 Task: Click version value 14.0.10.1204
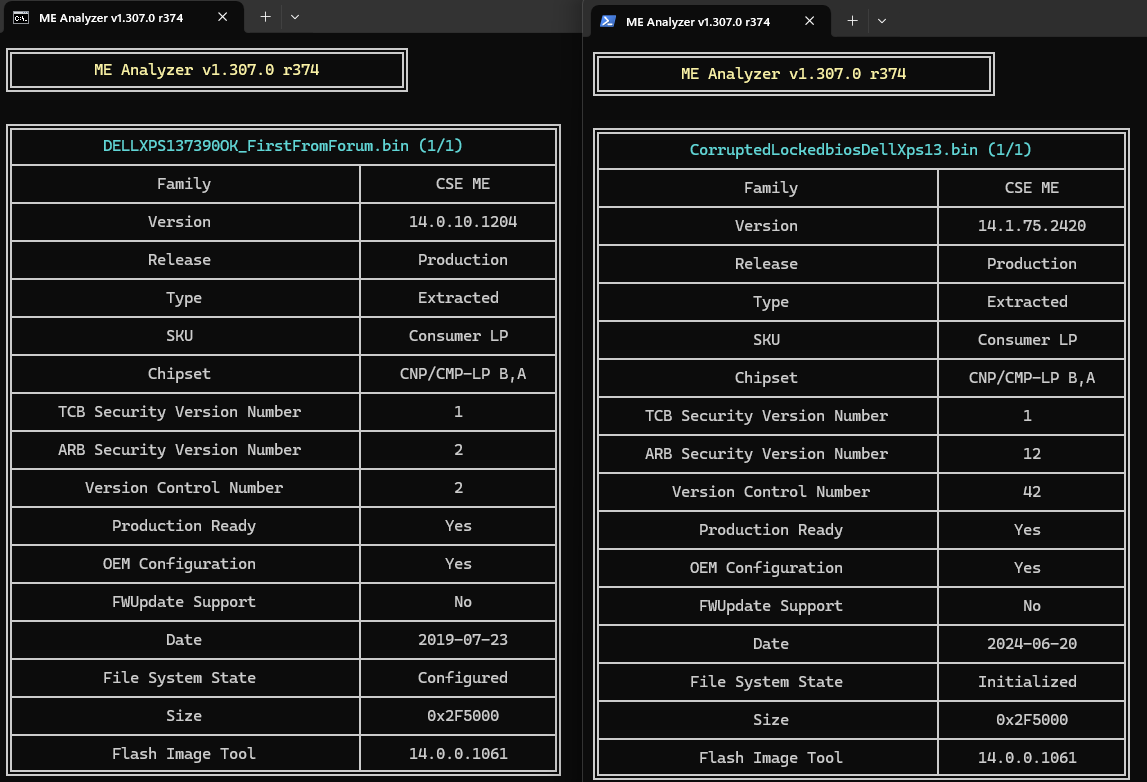(x=462, y=222)
